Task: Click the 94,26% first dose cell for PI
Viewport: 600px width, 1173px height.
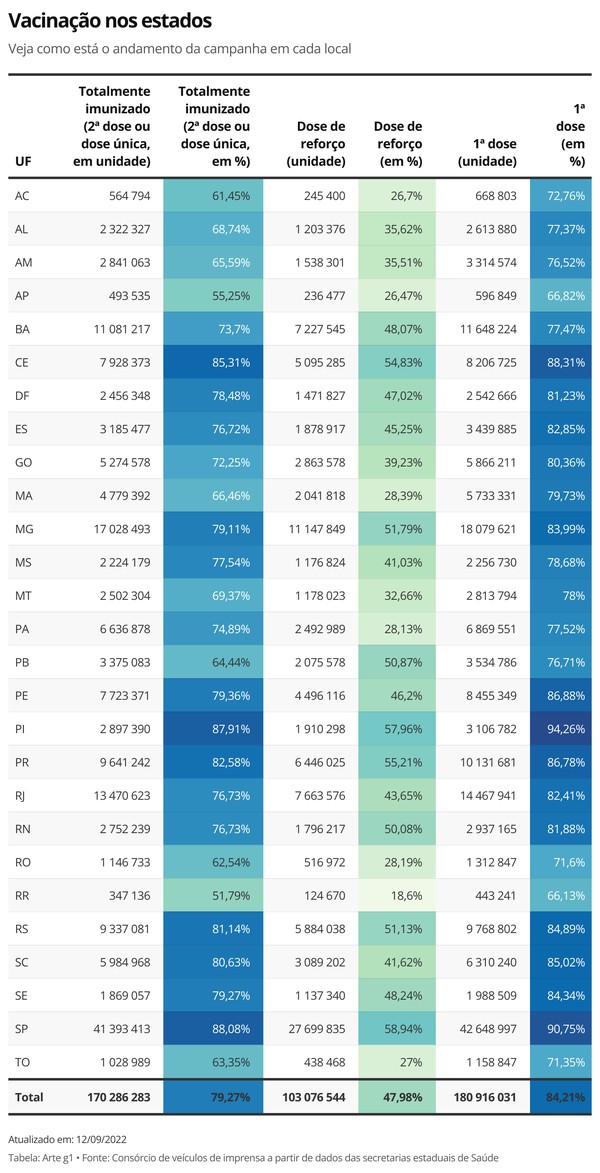Action: click(560, 729)
